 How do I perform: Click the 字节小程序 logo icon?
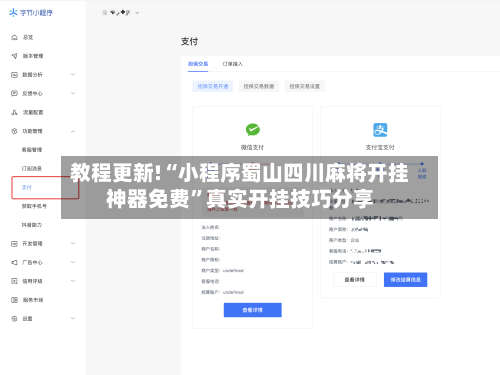13,13
